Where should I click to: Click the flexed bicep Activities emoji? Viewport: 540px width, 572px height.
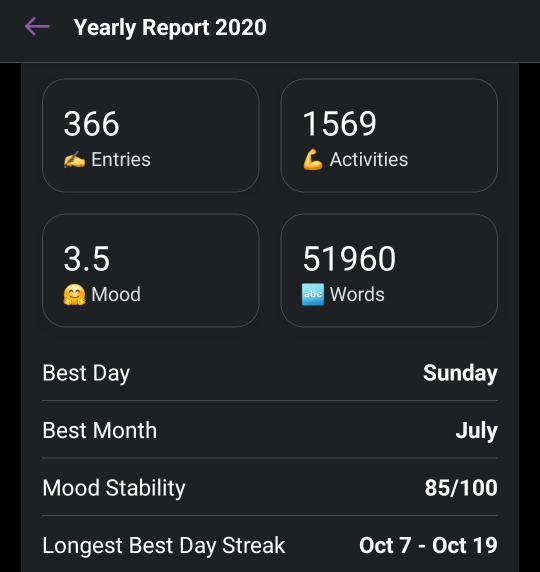pos(313,160)
